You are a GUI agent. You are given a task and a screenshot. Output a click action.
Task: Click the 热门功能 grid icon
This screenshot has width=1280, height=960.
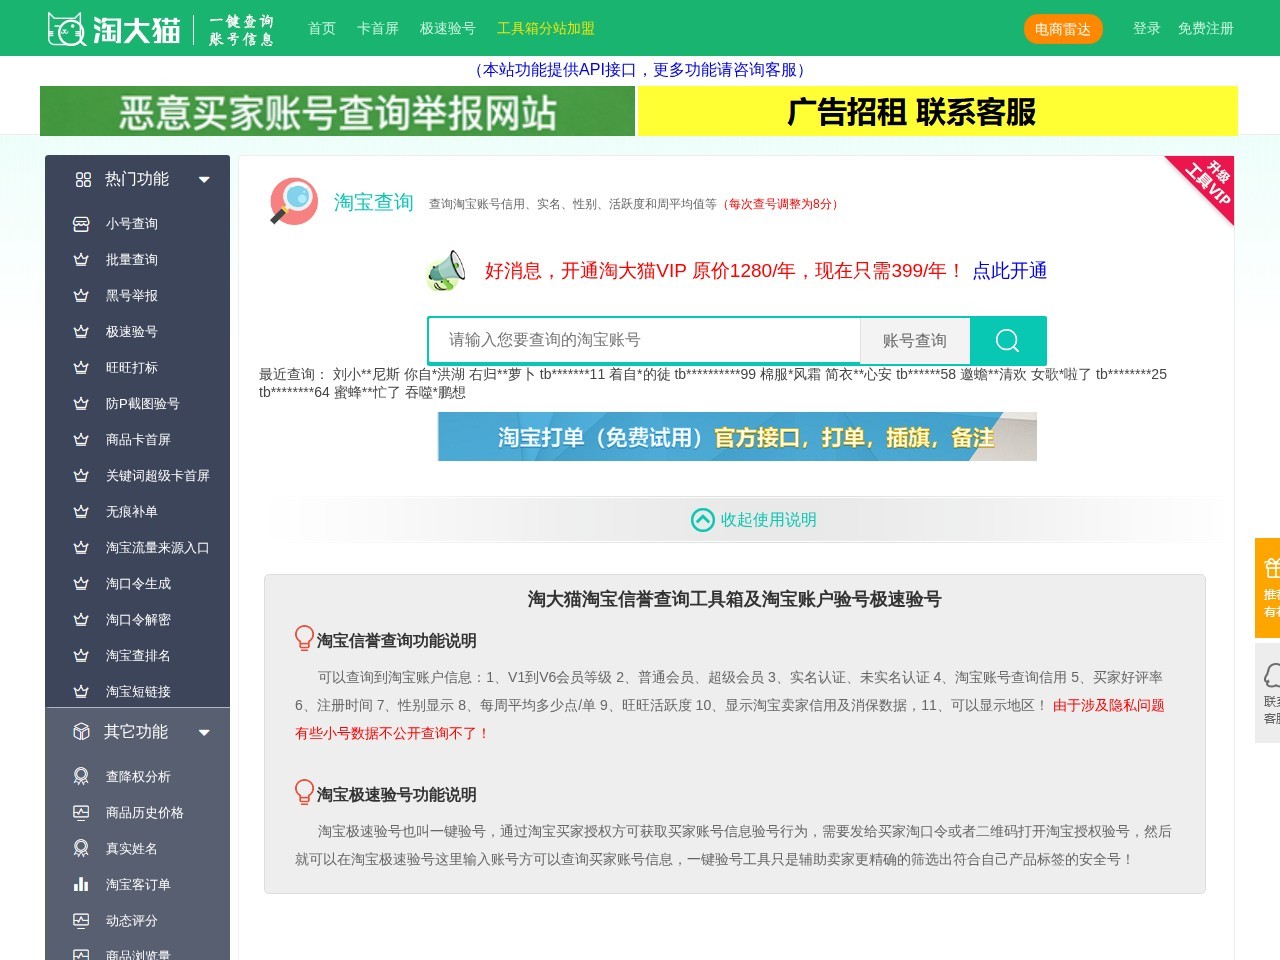83,179
